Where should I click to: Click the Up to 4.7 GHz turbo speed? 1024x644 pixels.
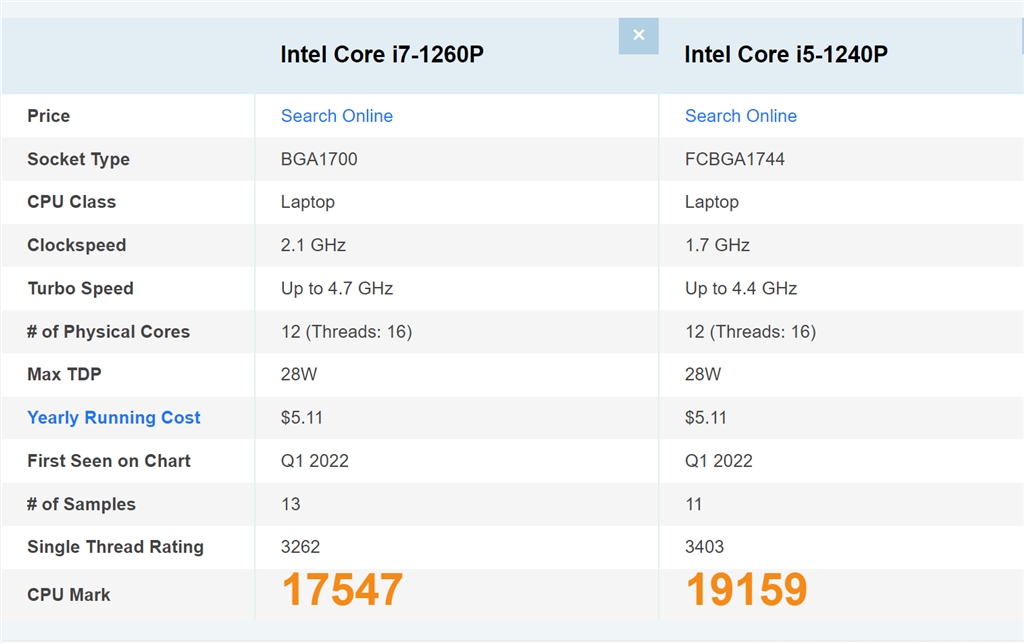[337, 289]
